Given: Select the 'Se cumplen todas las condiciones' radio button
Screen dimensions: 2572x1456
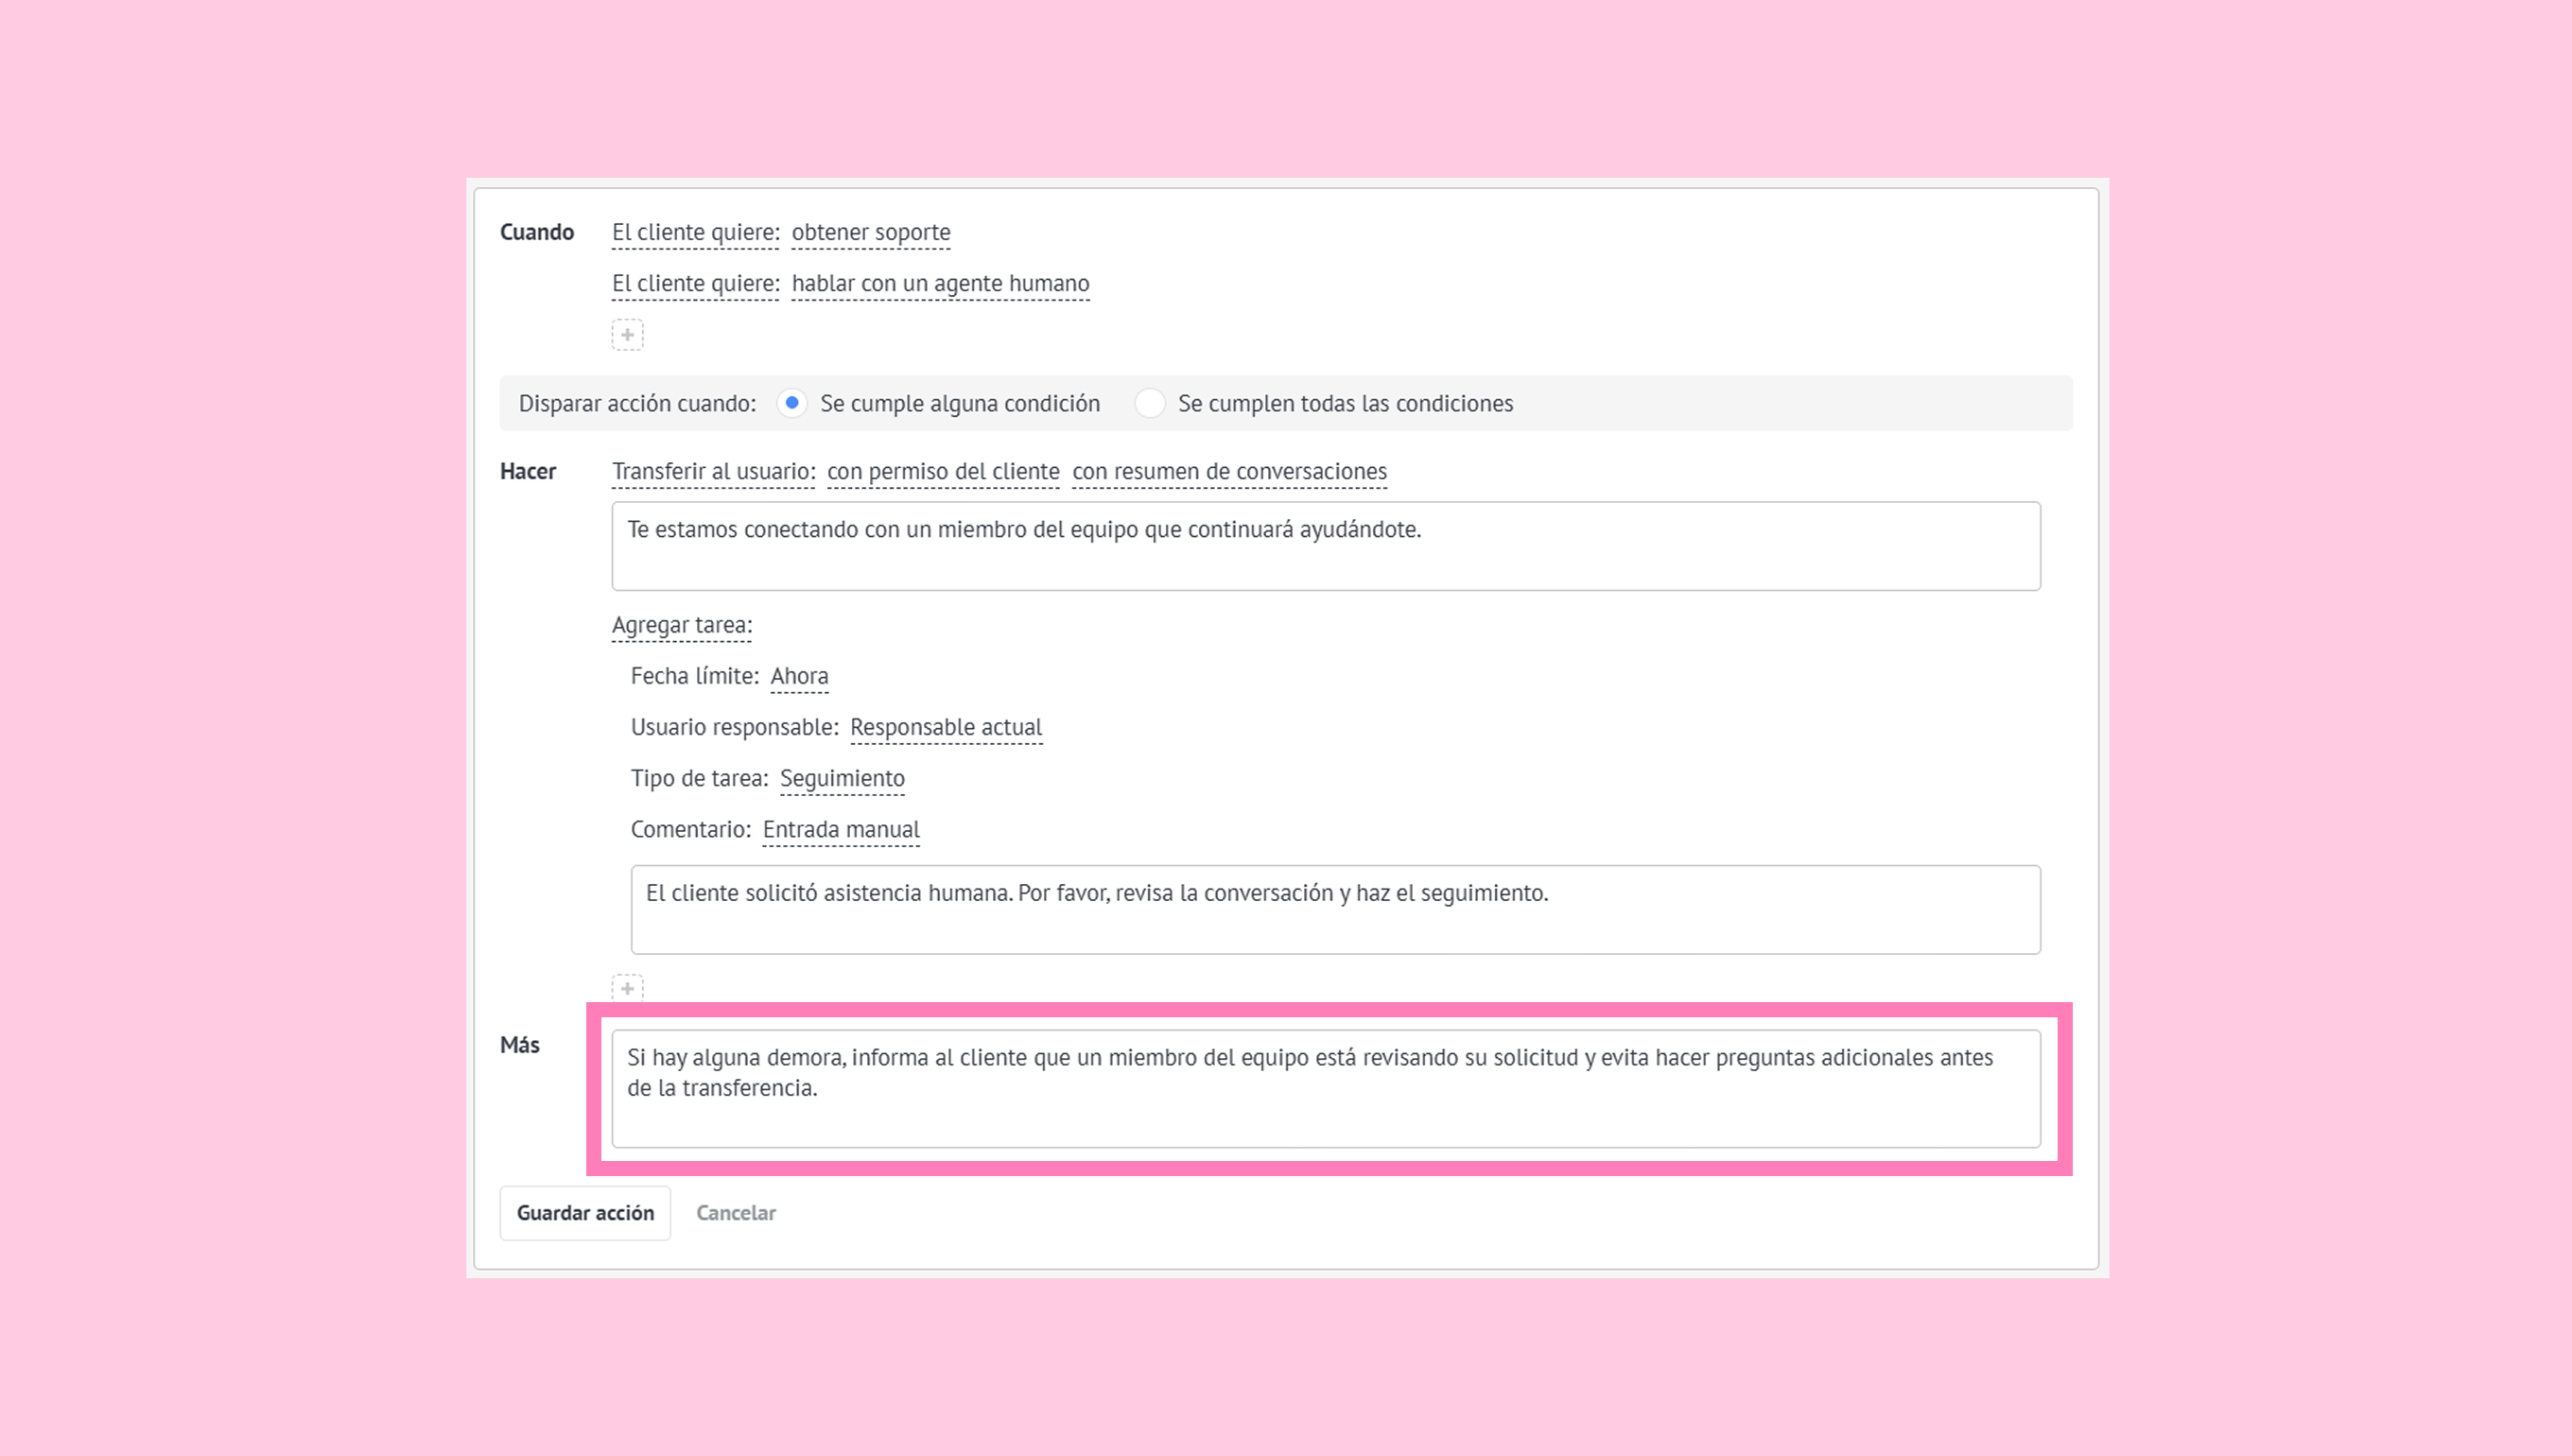Looking at the screenshot, I should click(x=1150, y=403).
